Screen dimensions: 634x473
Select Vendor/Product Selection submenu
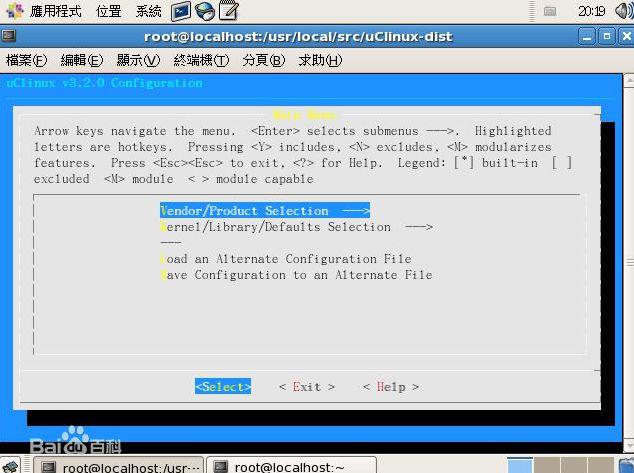click(265, 211)
